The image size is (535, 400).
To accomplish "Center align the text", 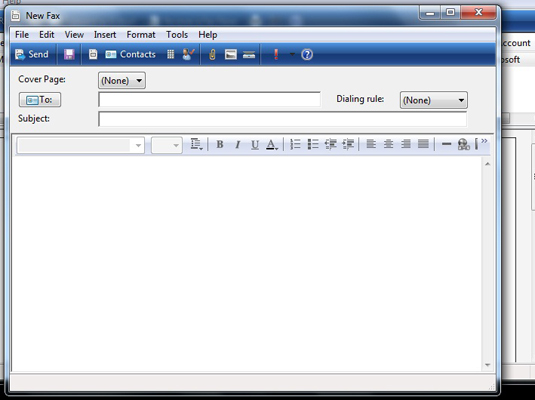I will point(388,144).
